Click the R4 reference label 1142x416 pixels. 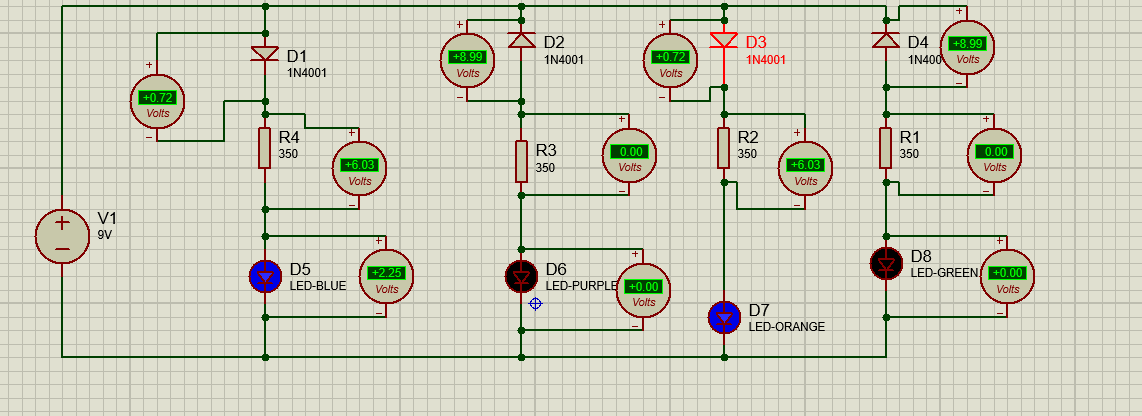click(x=289, y=138)
